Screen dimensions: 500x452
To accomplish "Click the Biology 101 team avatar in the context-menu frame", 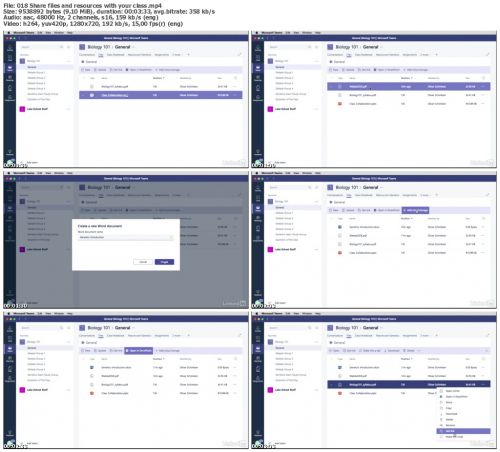I will pos(270,342).
